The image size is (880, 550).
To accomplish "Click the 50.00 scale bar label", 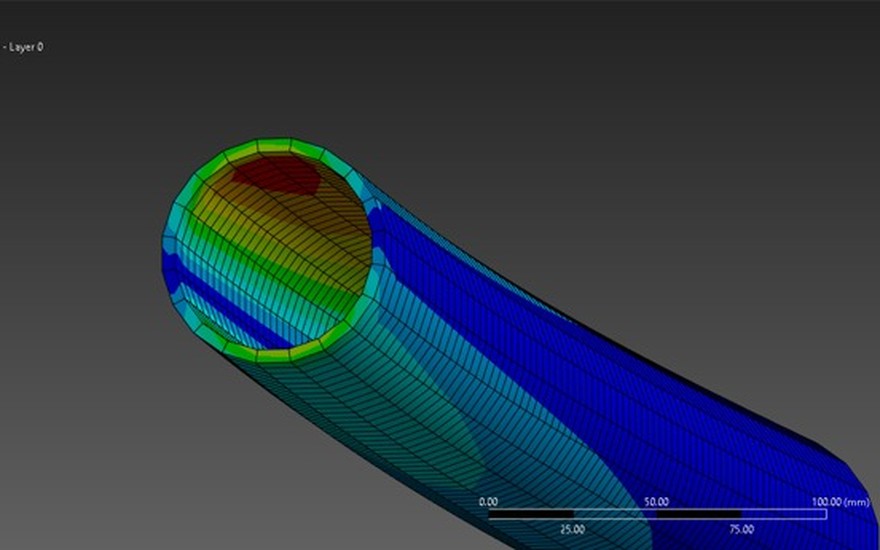I will coord(656,502).
